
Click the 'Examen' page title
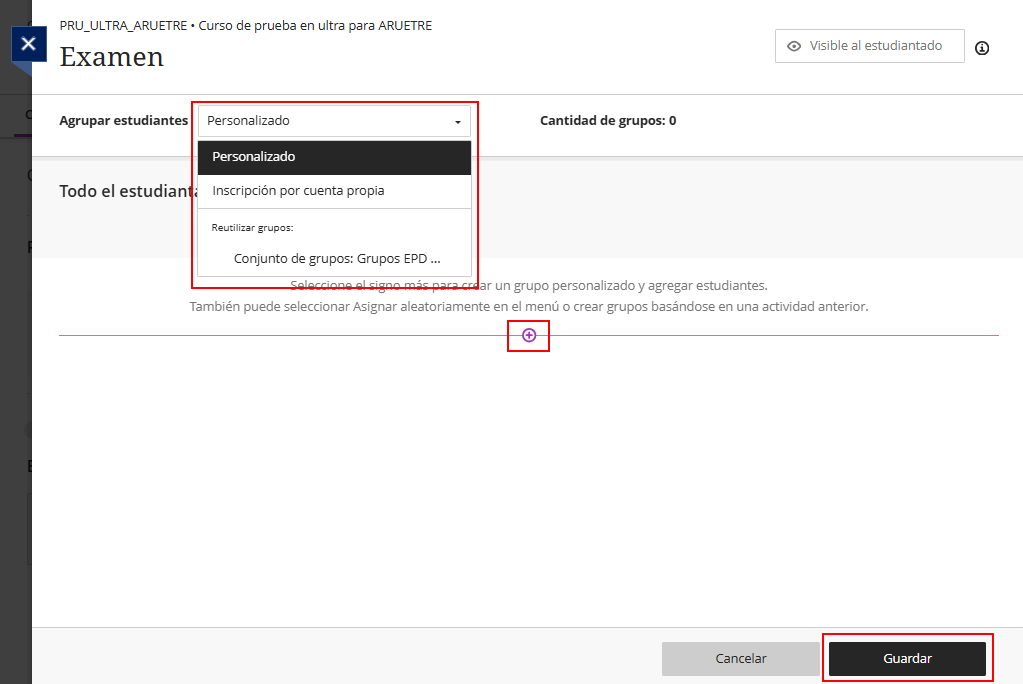coord(111,57)
